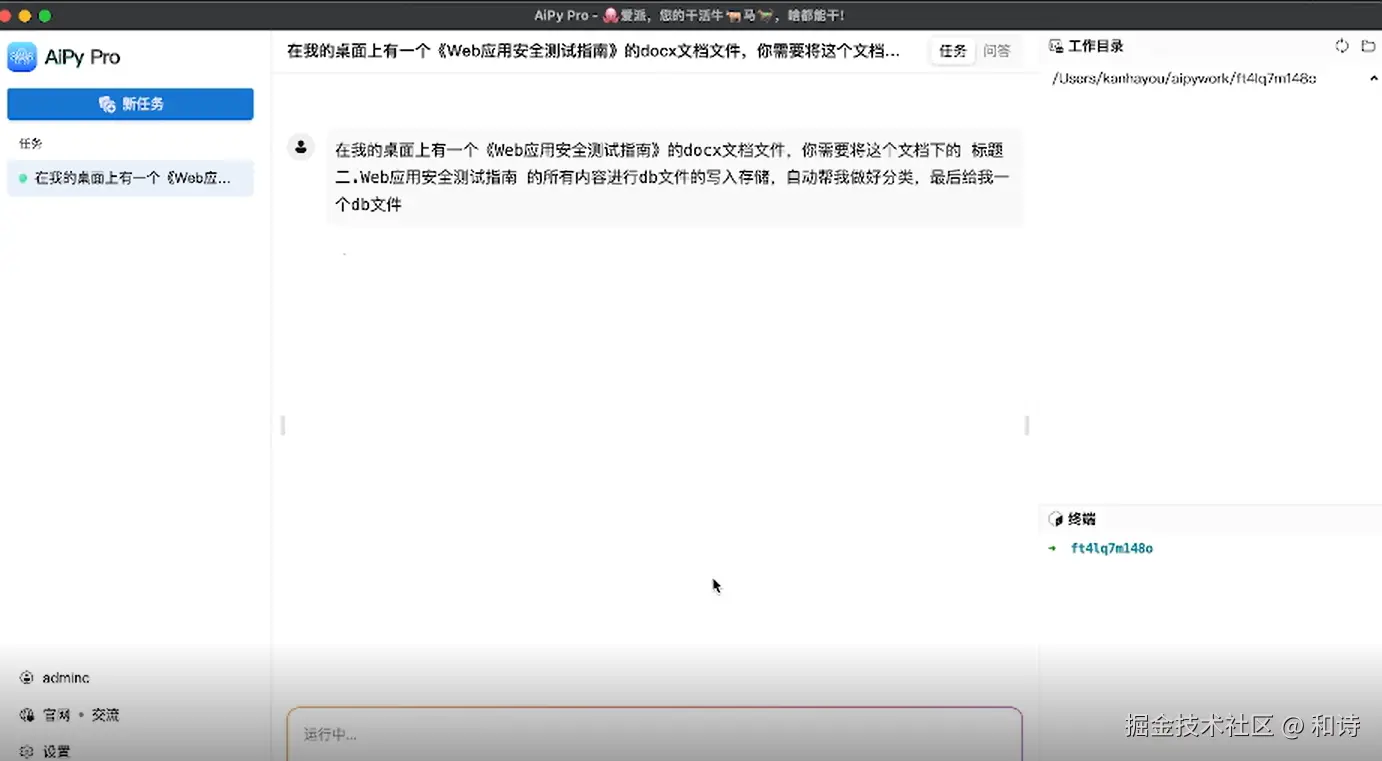Click the admino user avatar icon
Screen dimensions: 1382x761
[27, 678]
